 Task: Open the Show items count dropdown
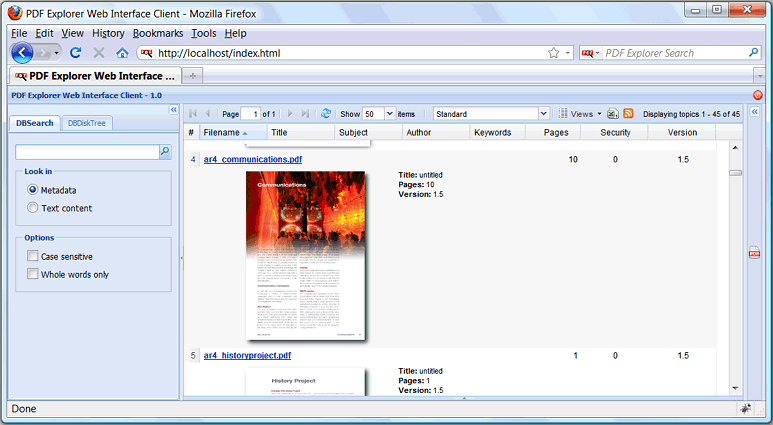click(389, 114)
